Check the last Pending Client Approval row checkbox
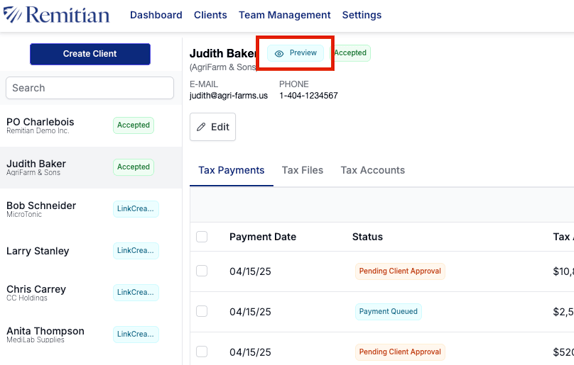 click(202, 352)
